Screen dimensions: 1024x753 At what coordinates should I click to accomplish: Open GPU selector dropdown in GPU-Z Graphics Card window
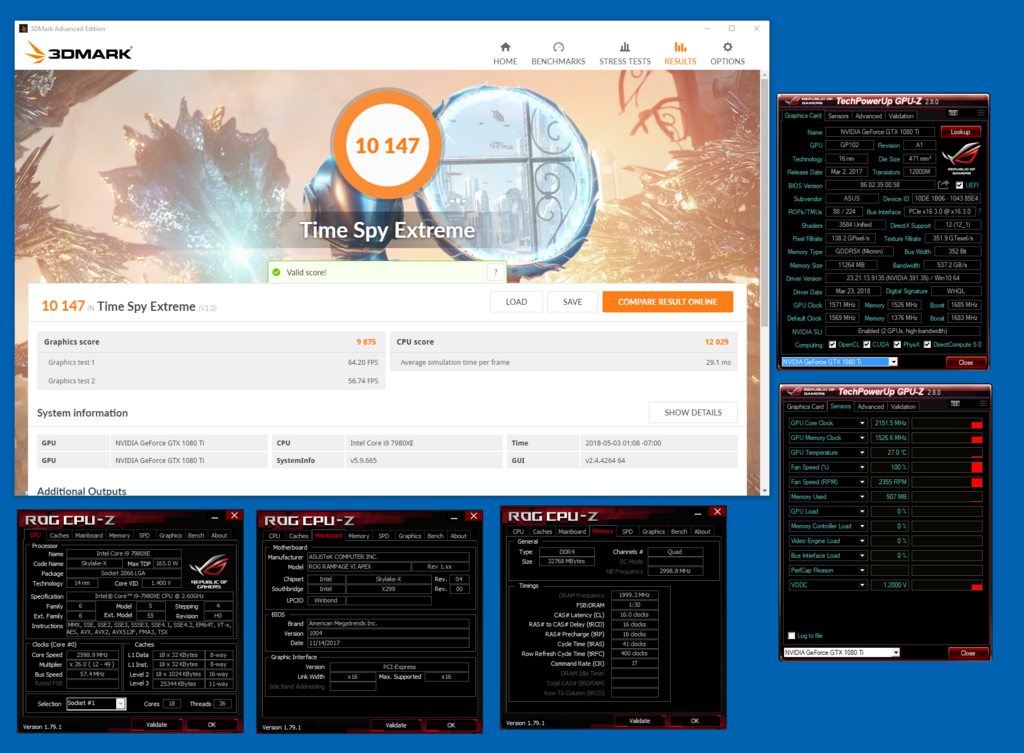(893, 362)
